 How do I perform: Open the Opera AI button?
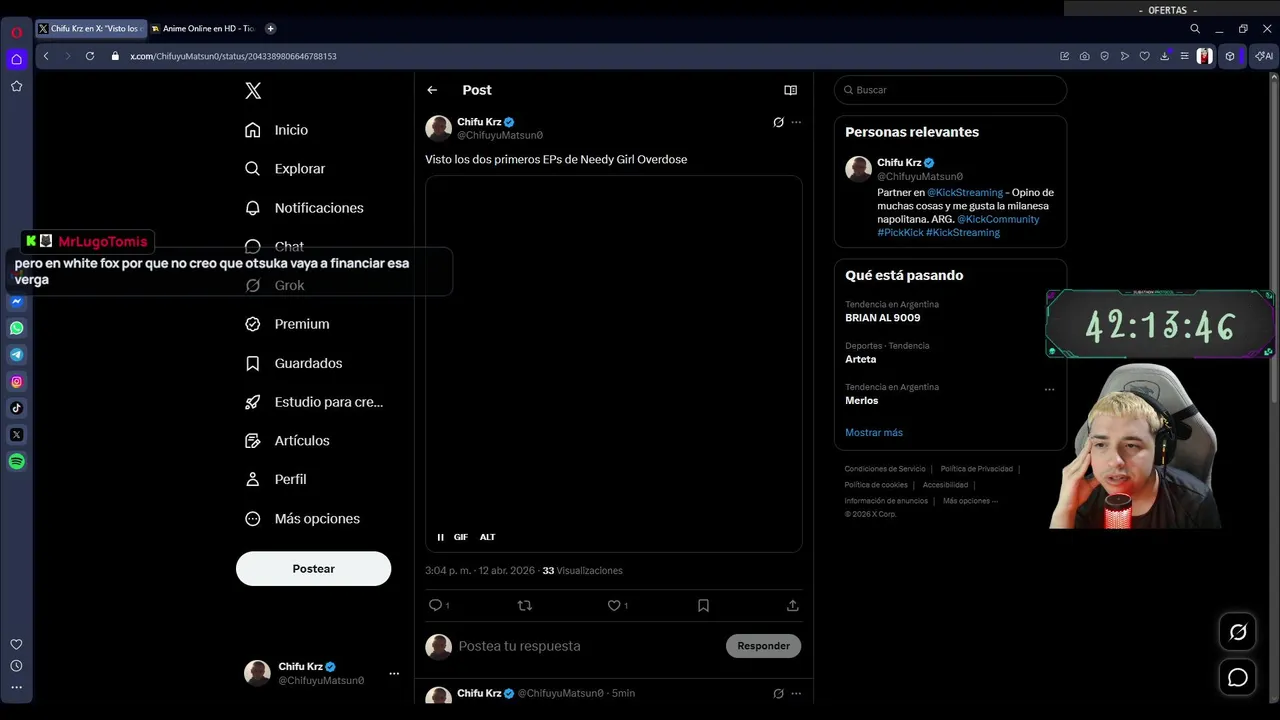pyautogui.click(x=1264, y=56)
